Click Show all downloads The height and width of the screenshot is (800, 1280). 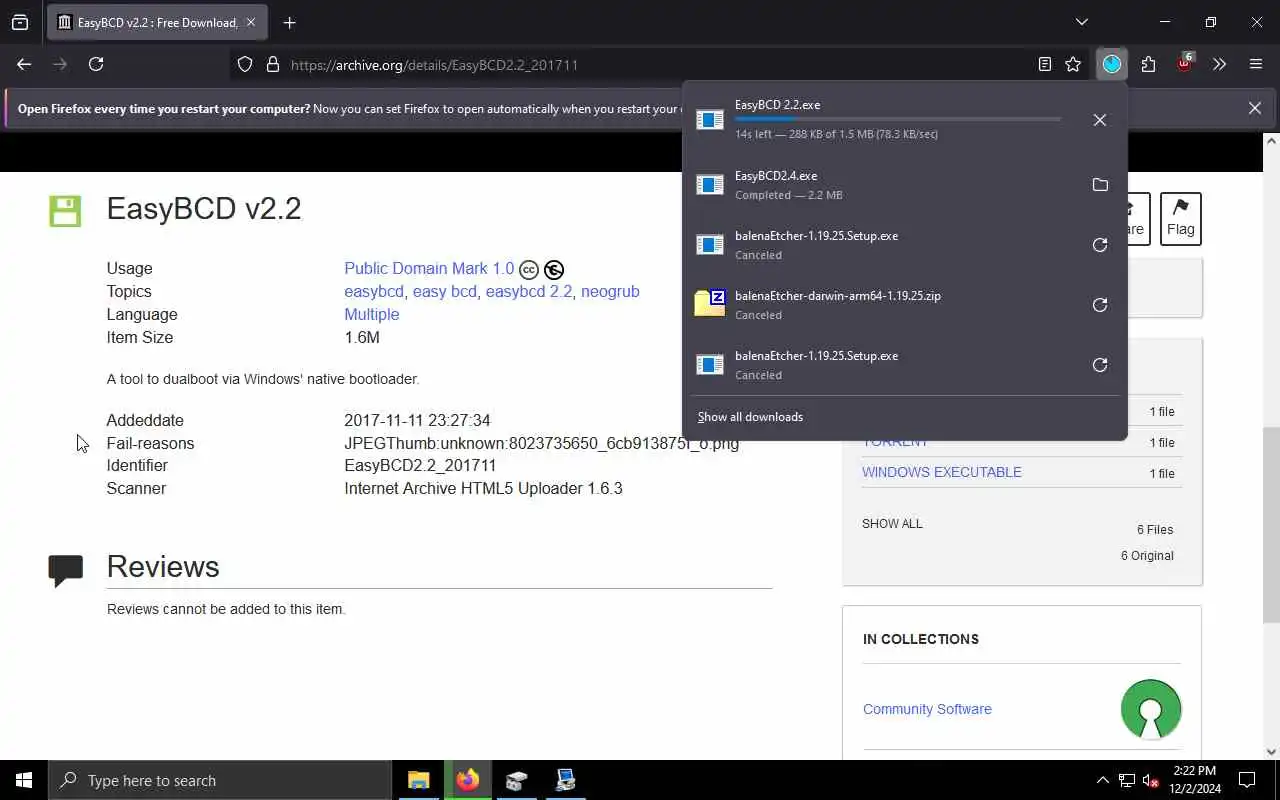pyautogui.click(x=750, y=417)
